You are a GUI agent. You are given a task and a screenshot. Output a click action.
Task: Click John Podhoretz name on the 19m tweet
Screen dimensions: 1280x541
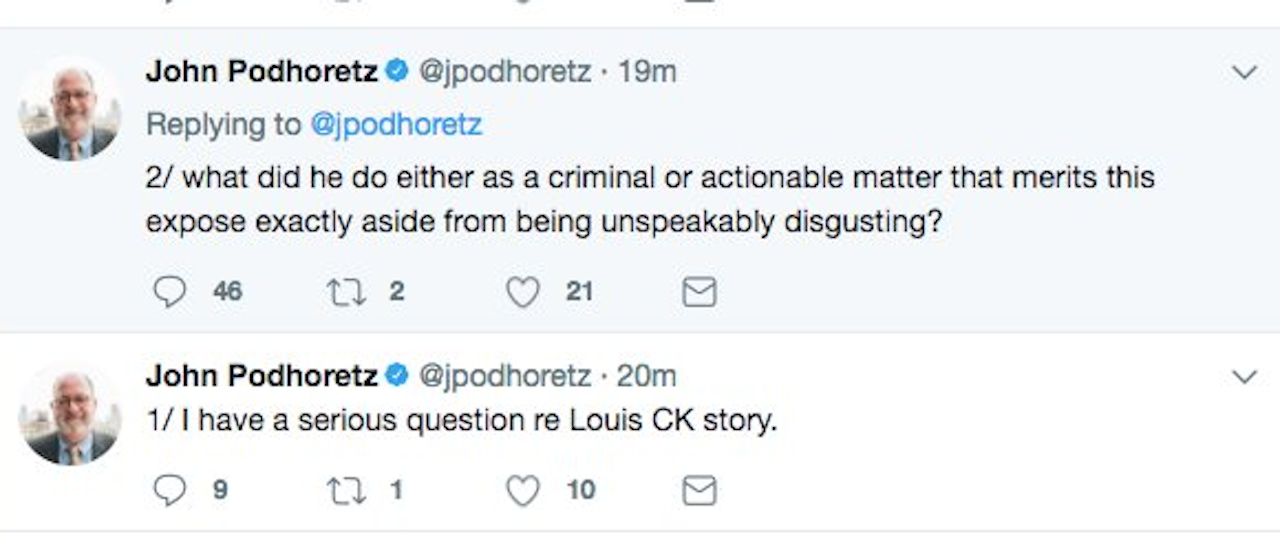[262, 72]
